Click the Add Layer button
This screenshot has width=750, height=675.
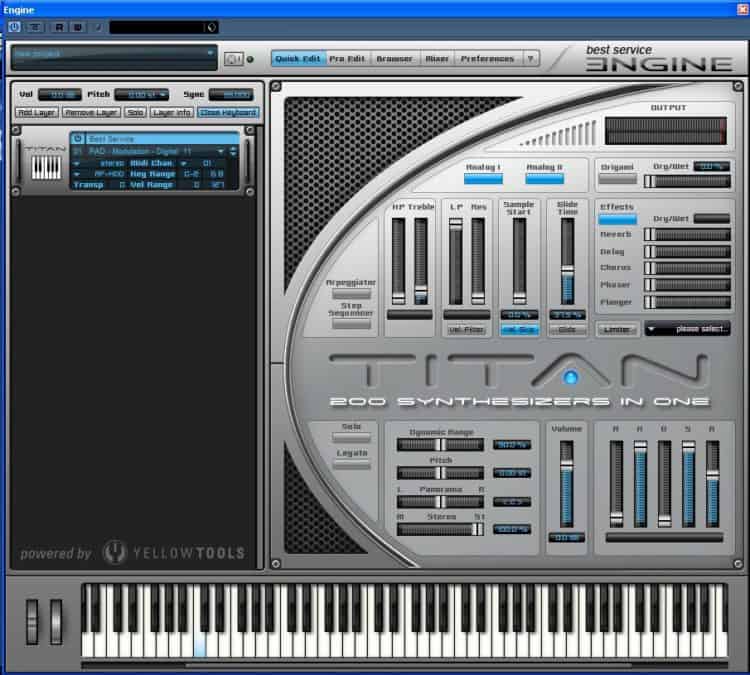click(37, 113)
